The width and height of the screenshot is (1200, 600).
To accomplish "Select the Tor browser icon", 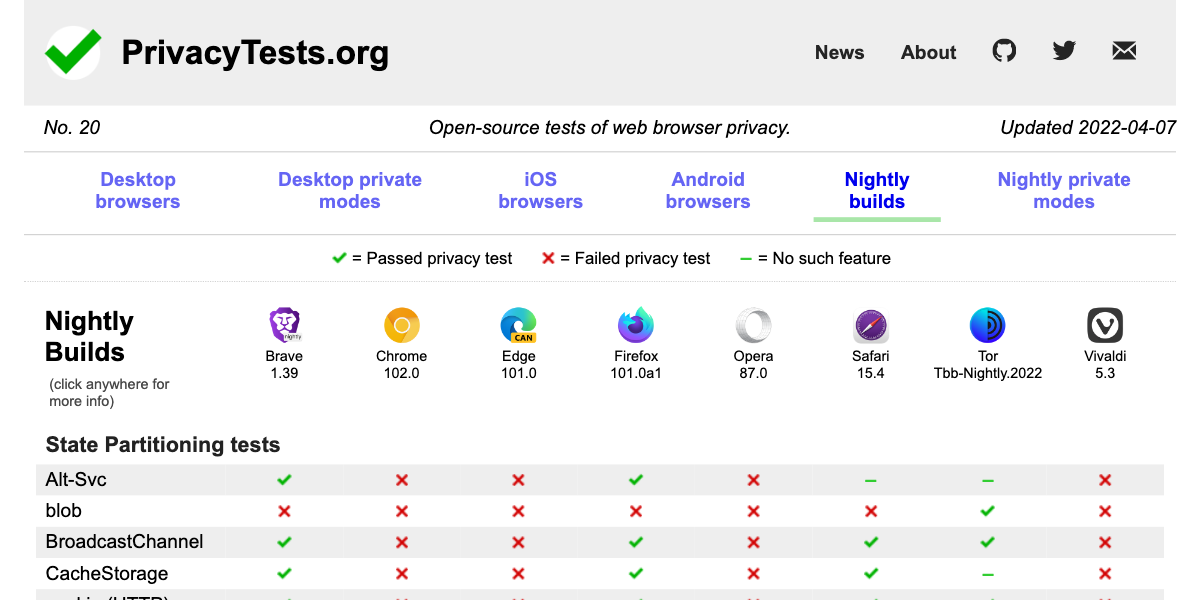I will [988, 325].
